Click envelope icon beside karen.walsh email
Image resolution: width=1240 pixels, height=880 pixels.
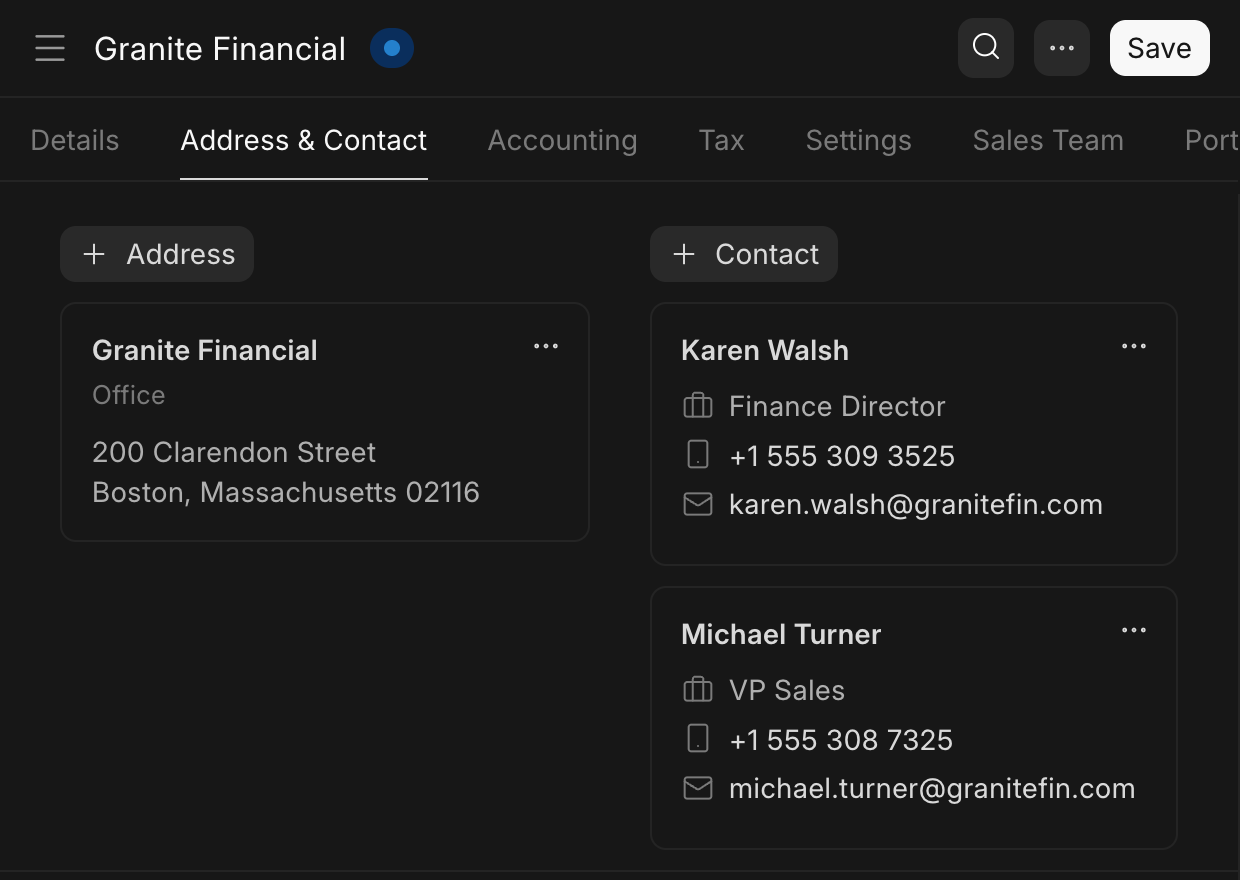698,505
